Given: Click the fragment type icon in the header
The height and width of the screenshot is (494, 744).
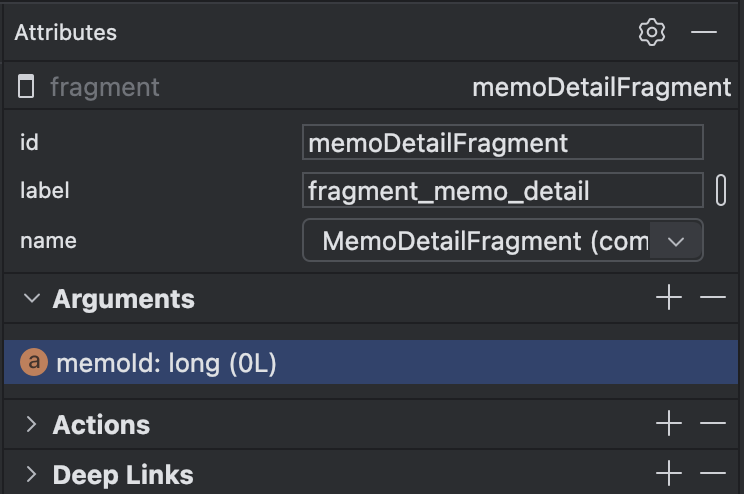Looking at the screenshot, I should (27, 87).
